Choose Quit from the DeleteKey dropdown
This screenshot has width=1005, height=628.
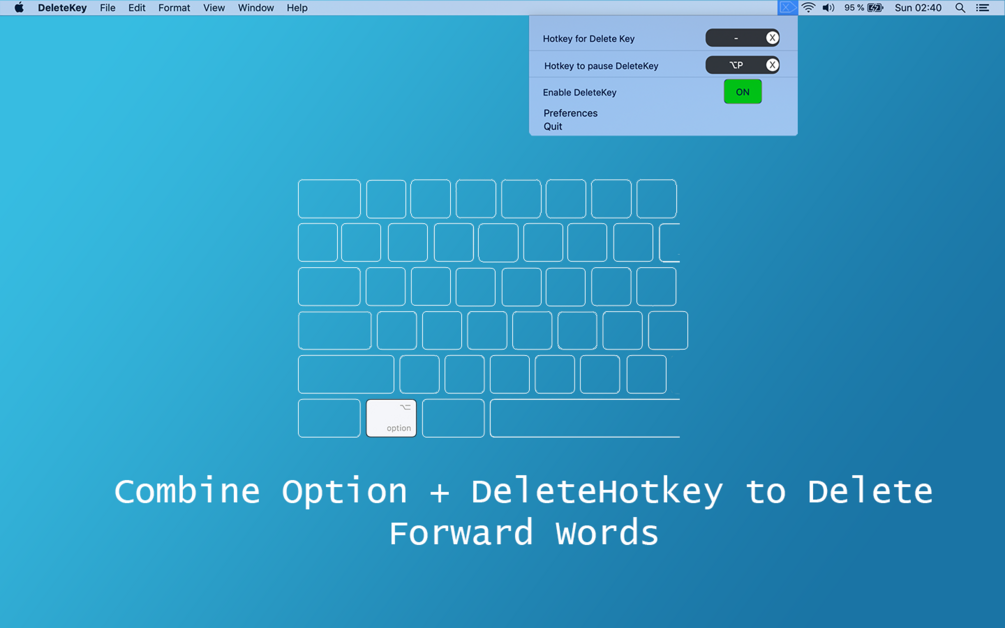pyautogui.click(x=552, y=126)
